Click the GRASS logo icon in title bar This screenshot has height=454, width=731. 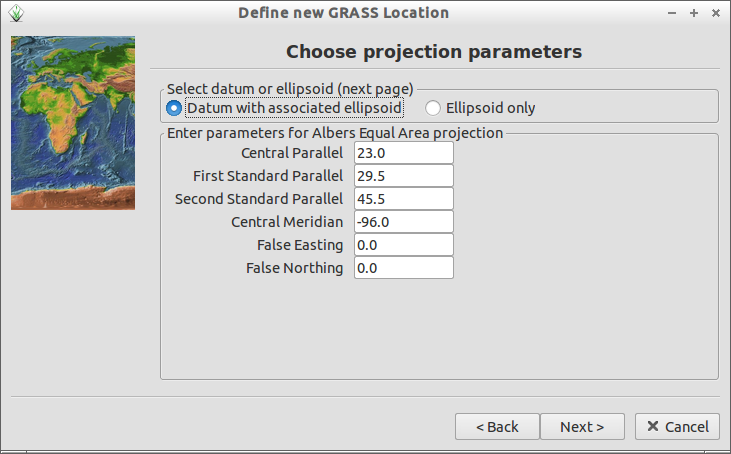pos(16,13)
